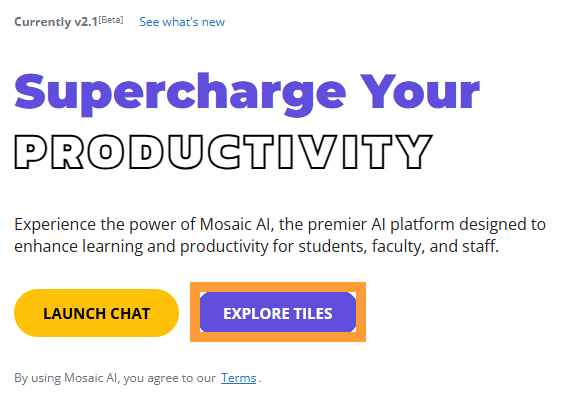
Task: Open the Terms link
Action: point(238,378)
